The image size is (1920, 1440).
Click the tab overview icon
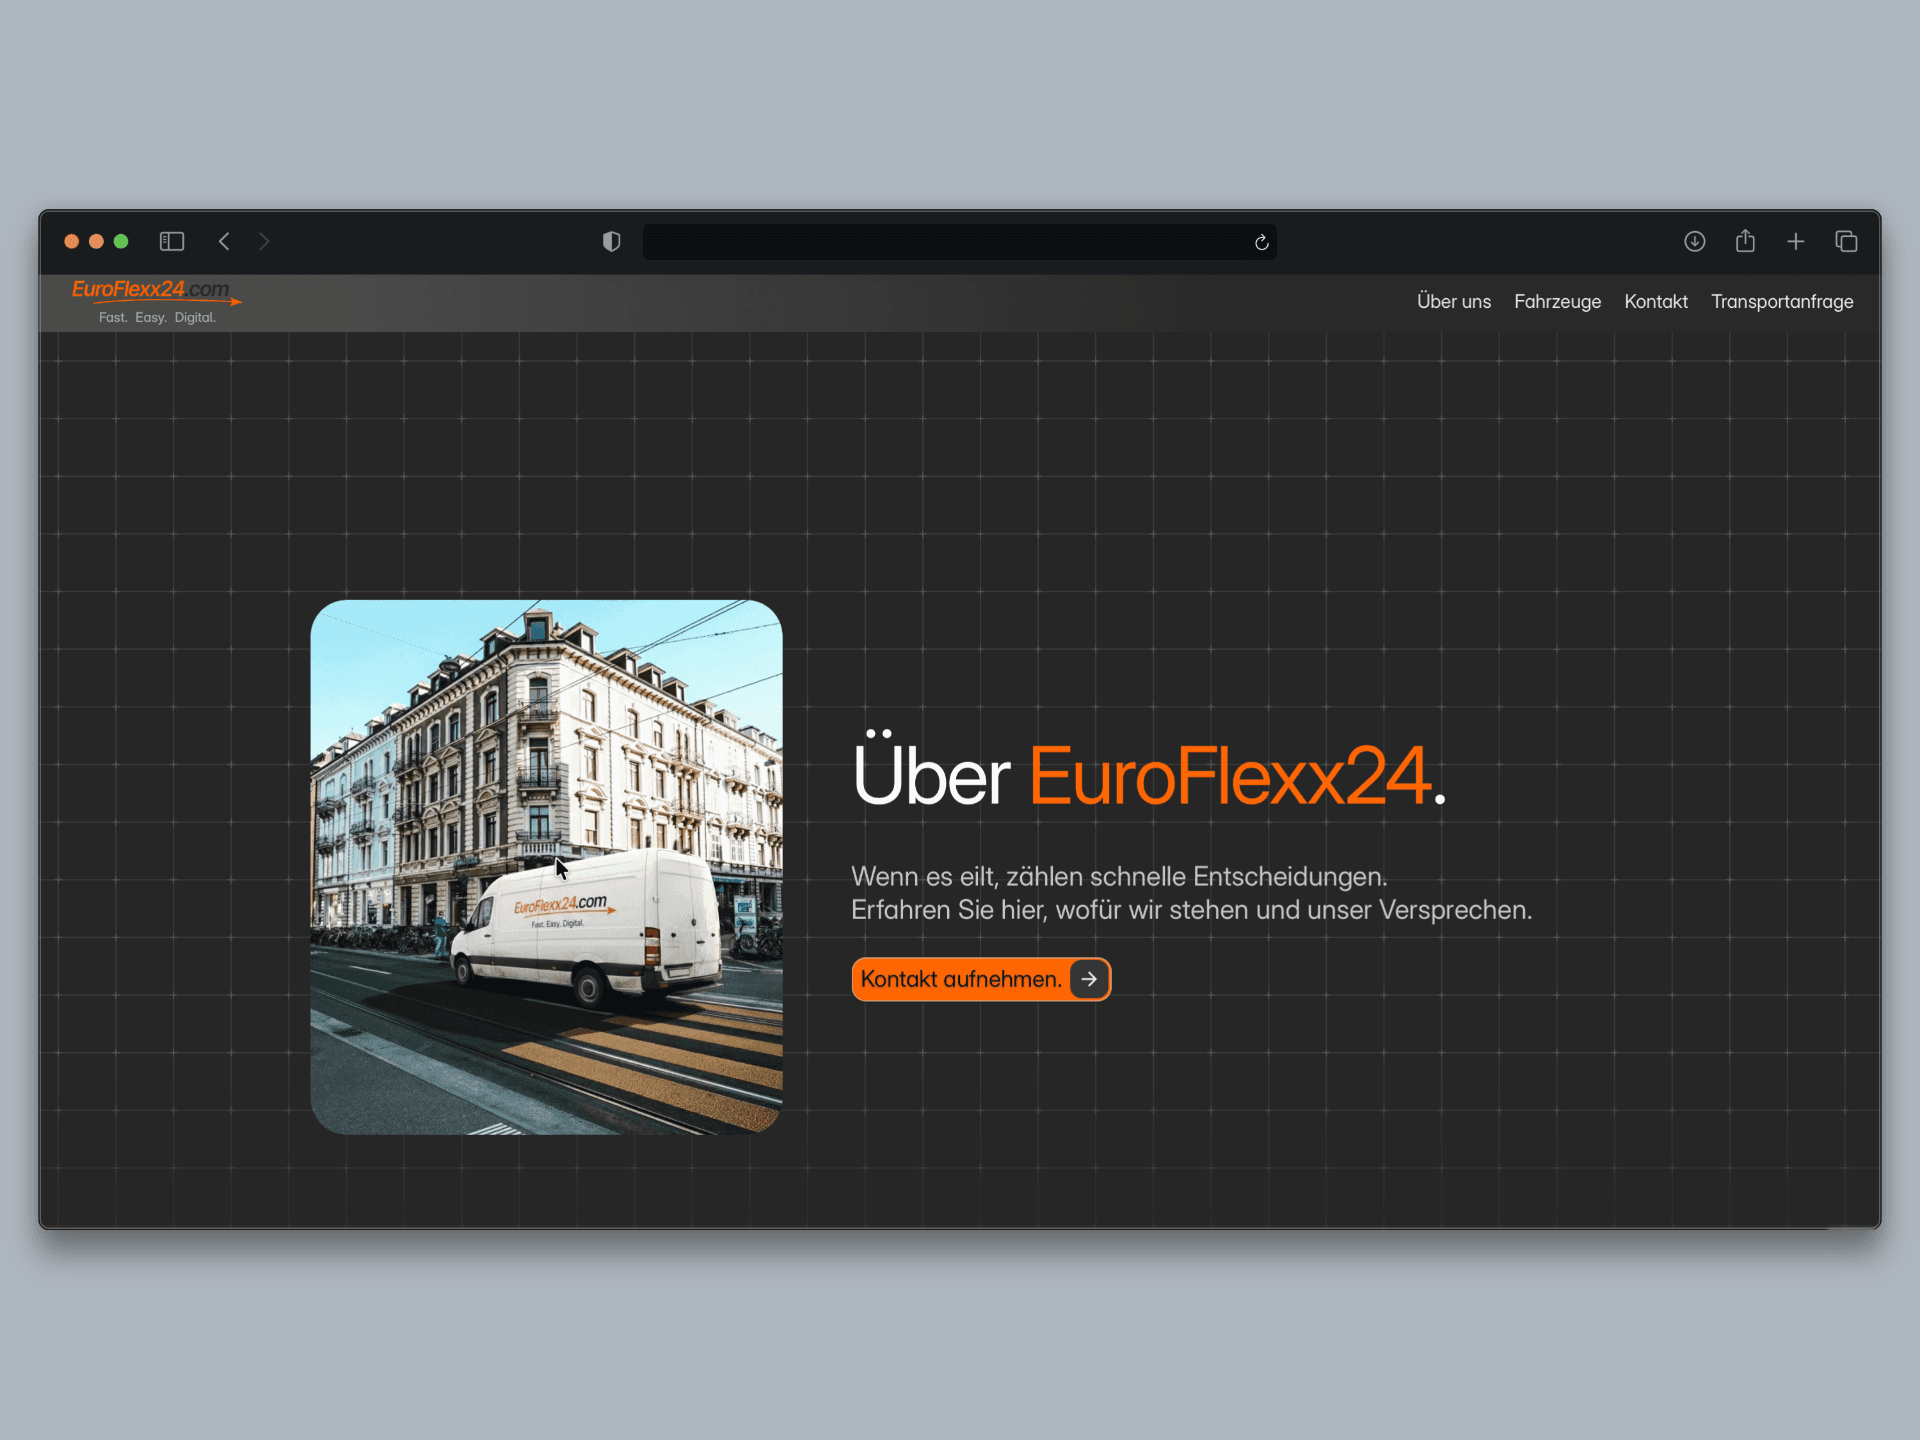click(1846, 241)
